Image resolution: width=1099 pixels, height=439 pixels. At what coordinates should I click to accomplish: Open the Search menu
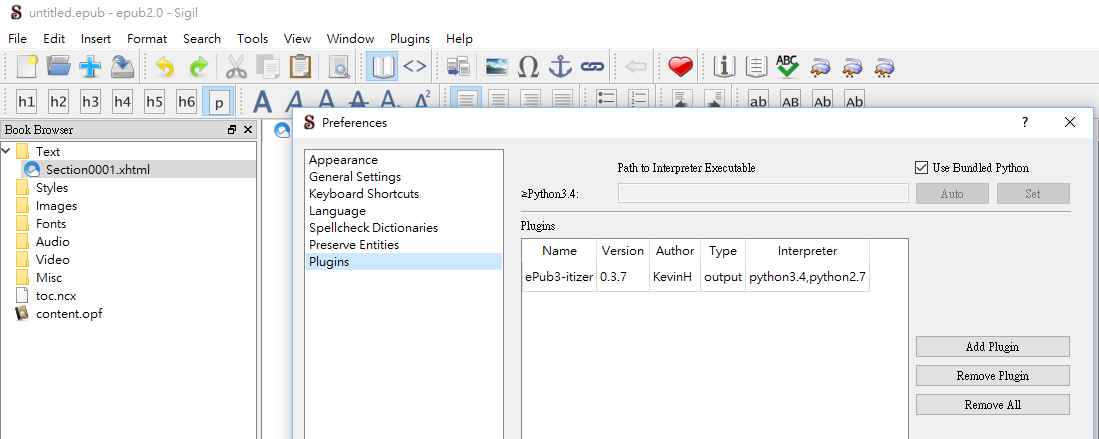pos(202,39)
